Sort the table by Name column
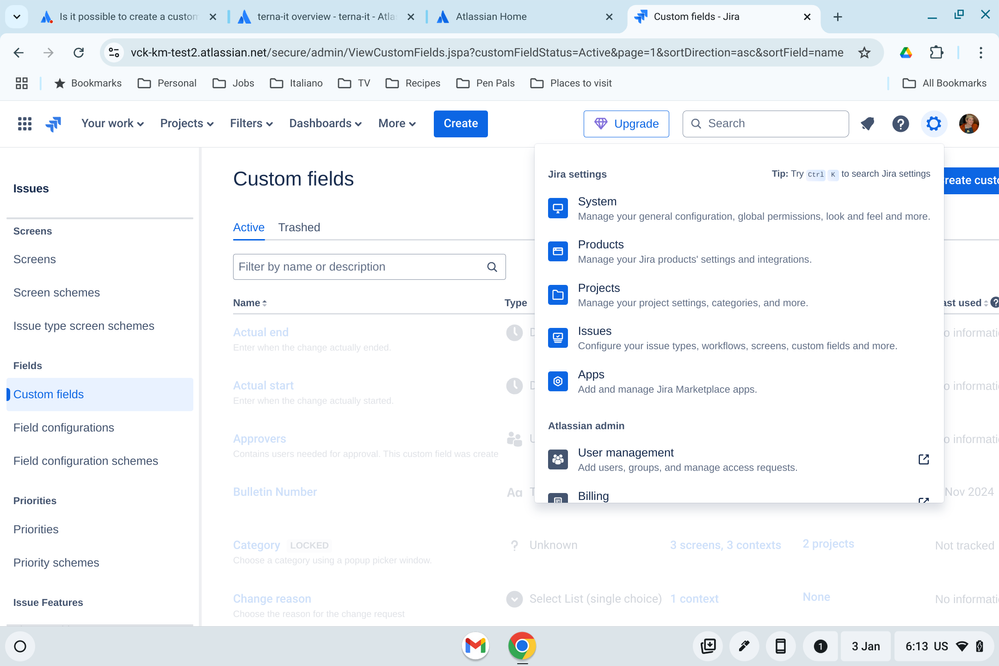999x666 pixels. coord(250,303)
